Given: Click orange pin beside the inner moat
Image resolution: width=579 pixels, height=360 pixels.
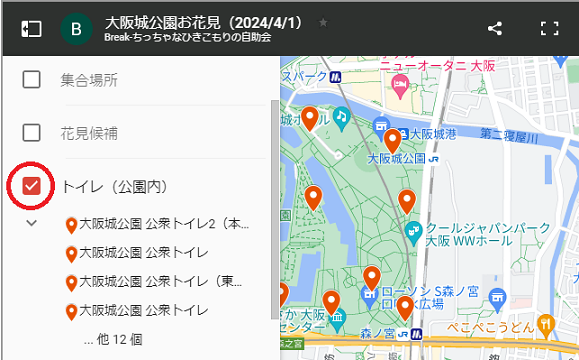Looking at the screenshot, I should coord(314,197).
